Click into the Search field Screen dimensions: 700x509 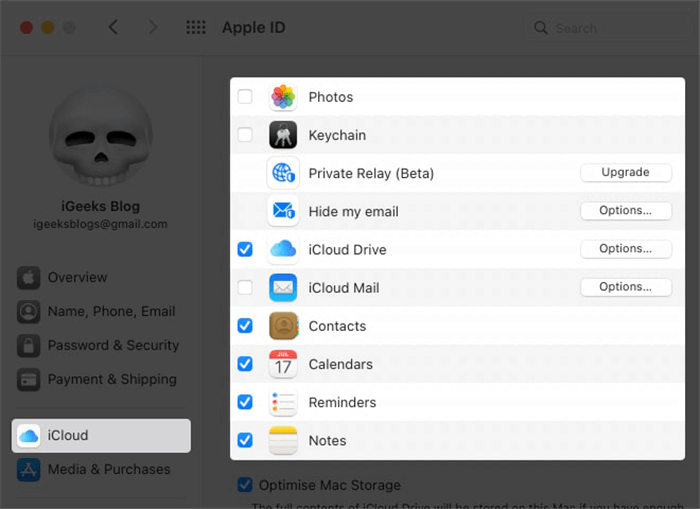tap(607, 28)
